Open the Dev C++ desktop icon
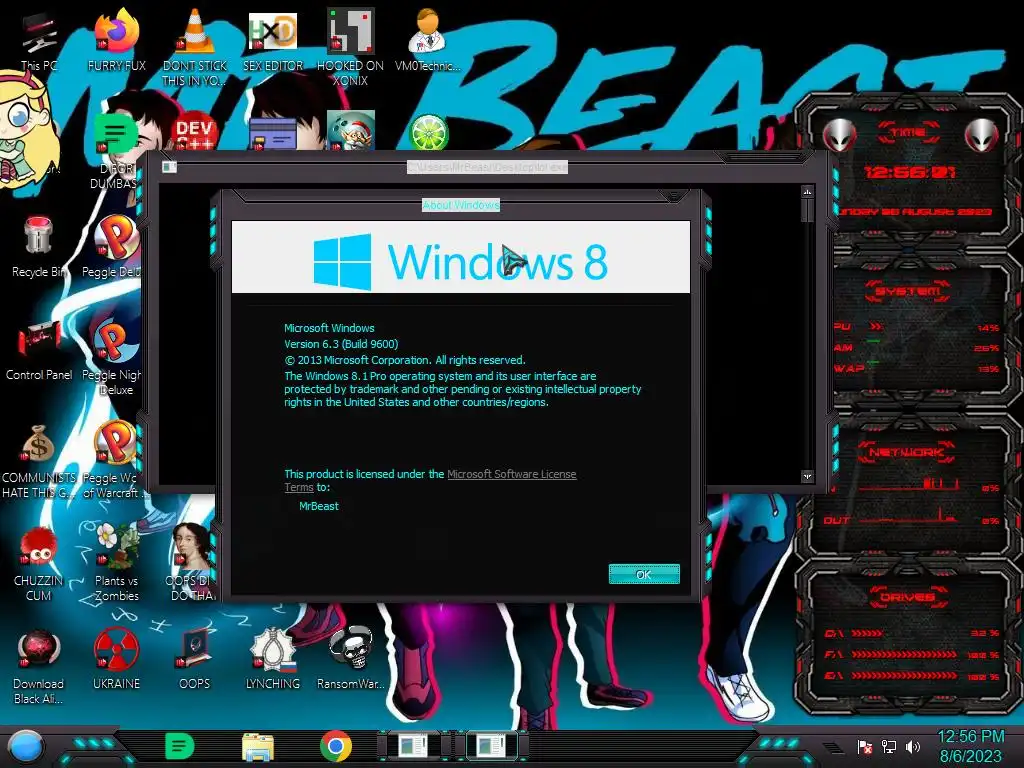Image resolution: width=1024 pixels, height=768 pixels. (195, 132)
